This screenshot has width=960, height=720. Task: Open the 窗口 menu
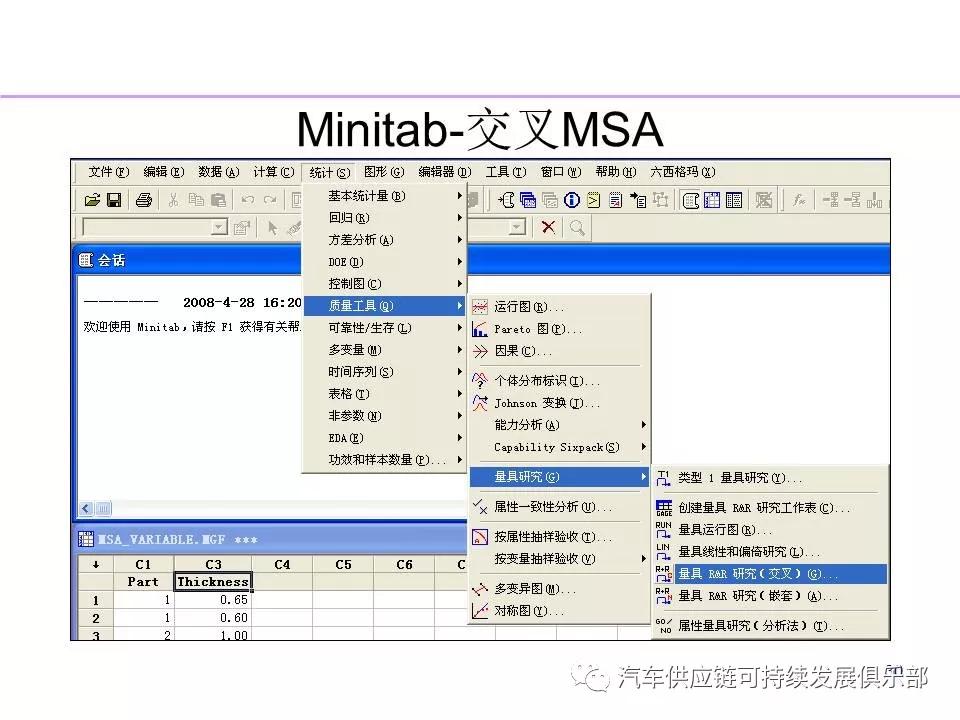click(x=561, y=172)
